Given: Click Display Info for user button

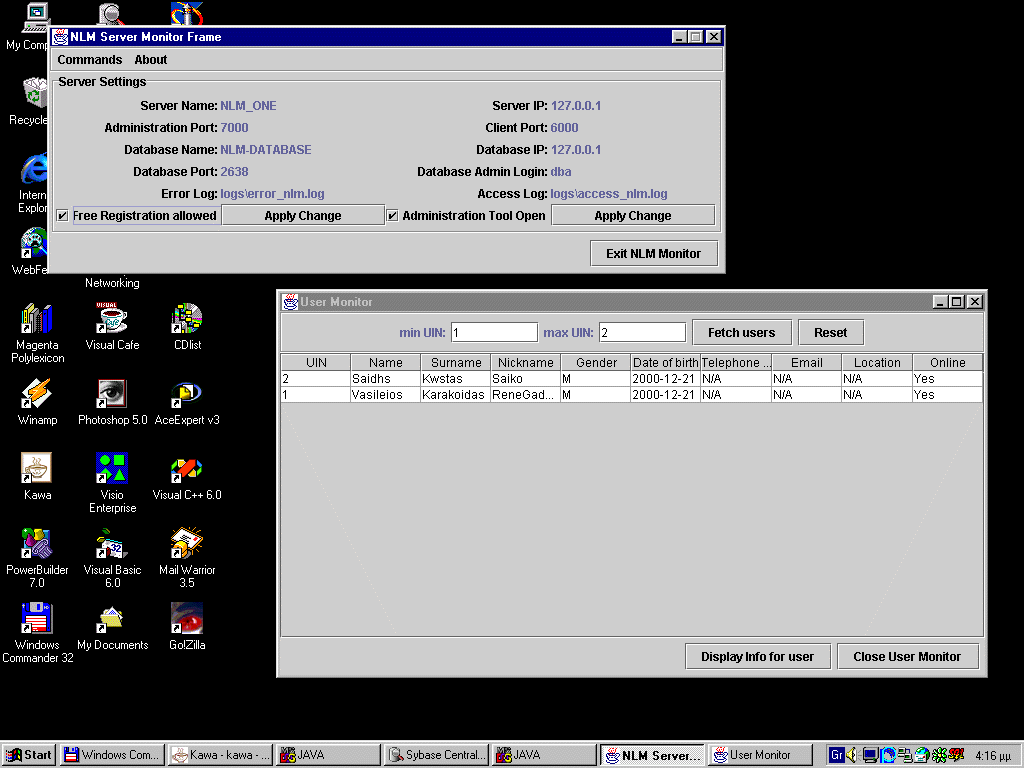Looking at the screenshot, I should [x=758, y=656].
